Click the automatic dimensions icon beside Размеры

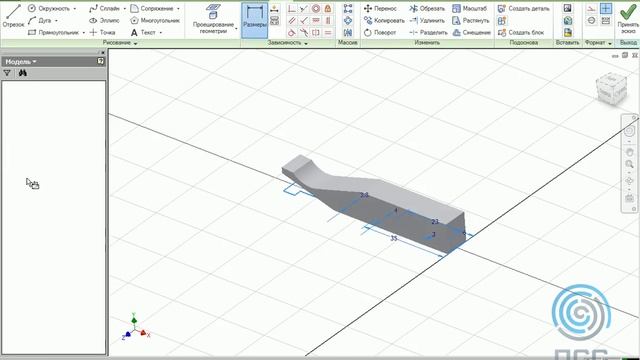[275, 9]
